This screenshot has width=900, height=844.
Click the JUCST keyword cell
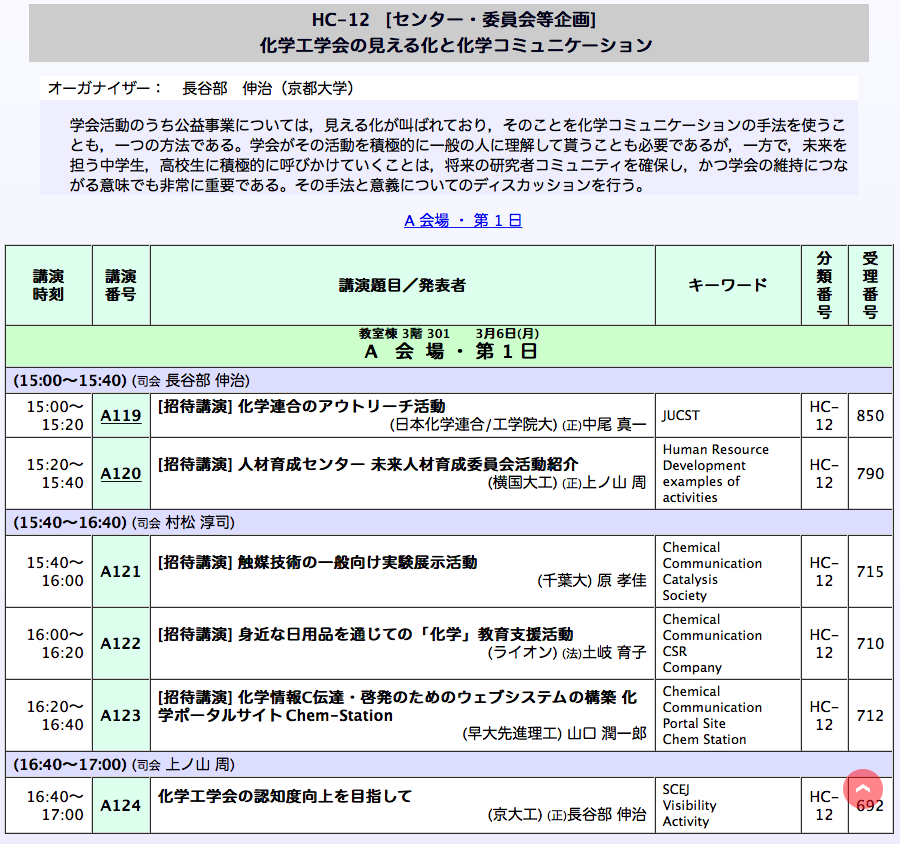pos(682,415)
